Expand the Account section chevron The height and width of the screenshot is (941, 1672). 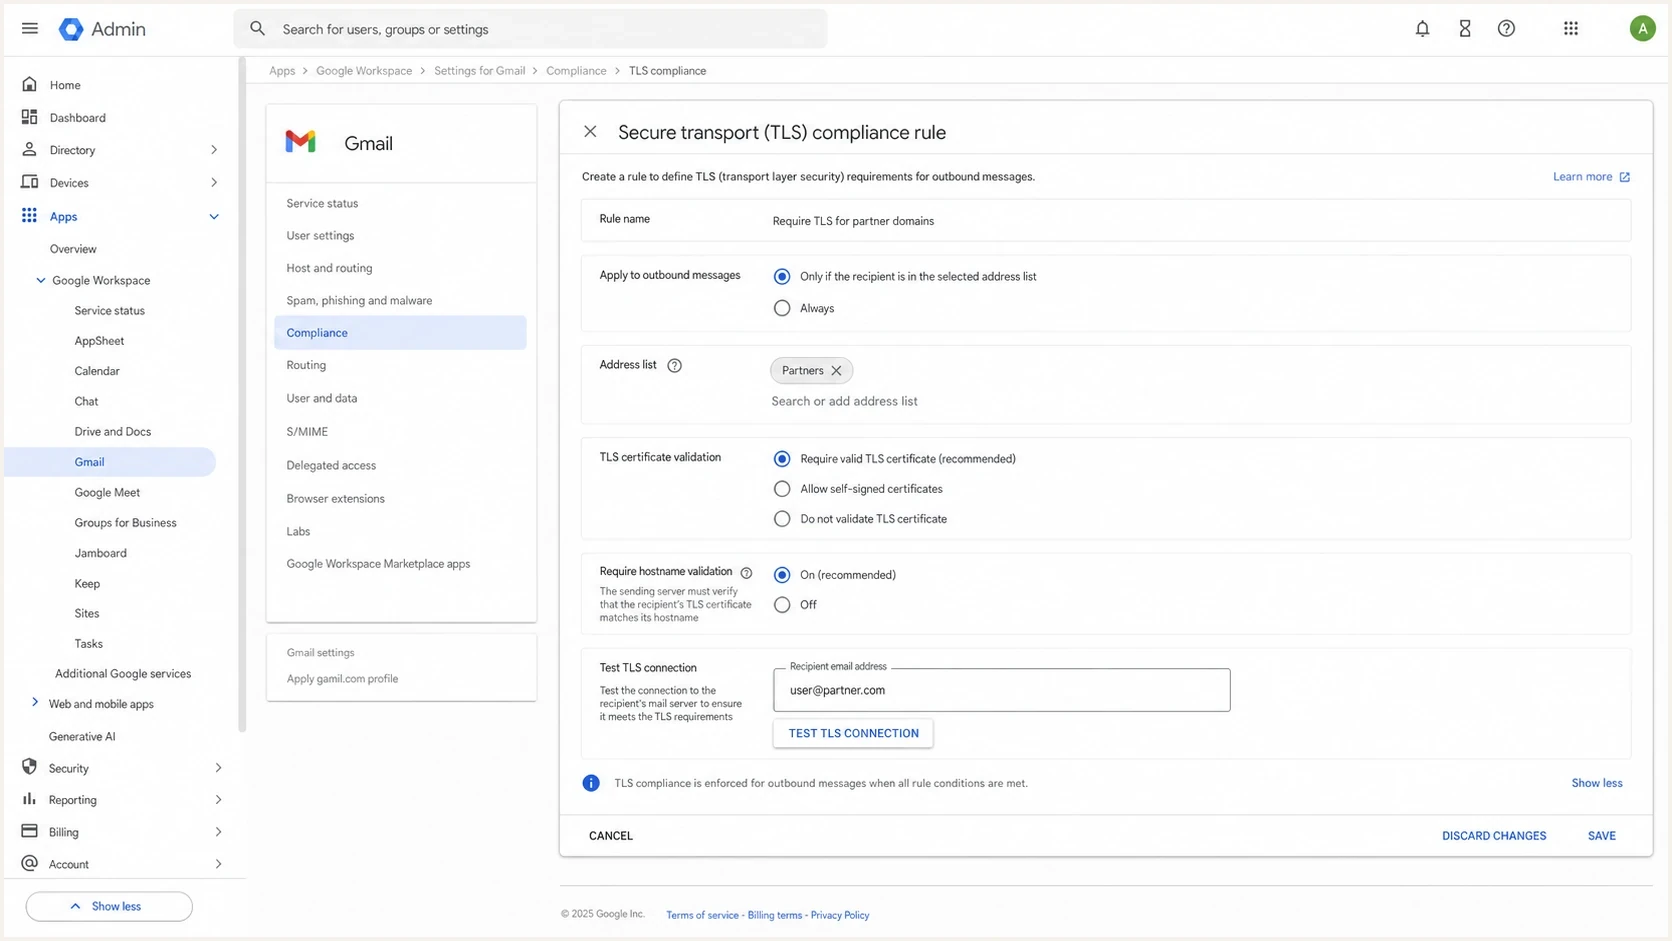click(x=218, y=864)
